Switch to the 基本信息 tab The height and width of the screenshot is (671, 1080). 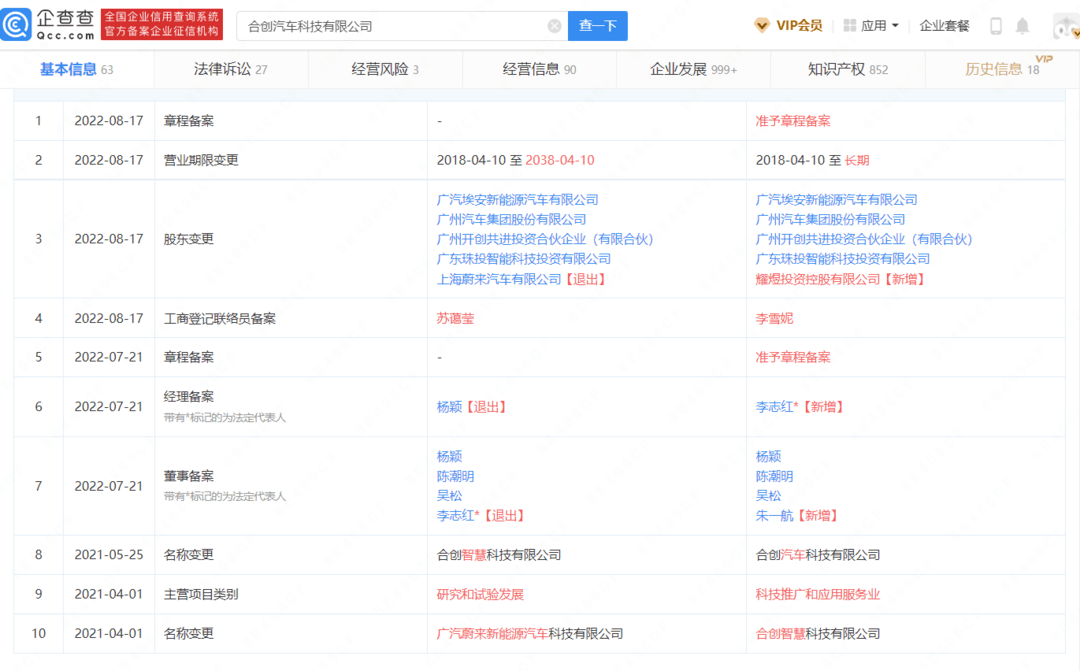pyautogui.click(x=76, y=69)
